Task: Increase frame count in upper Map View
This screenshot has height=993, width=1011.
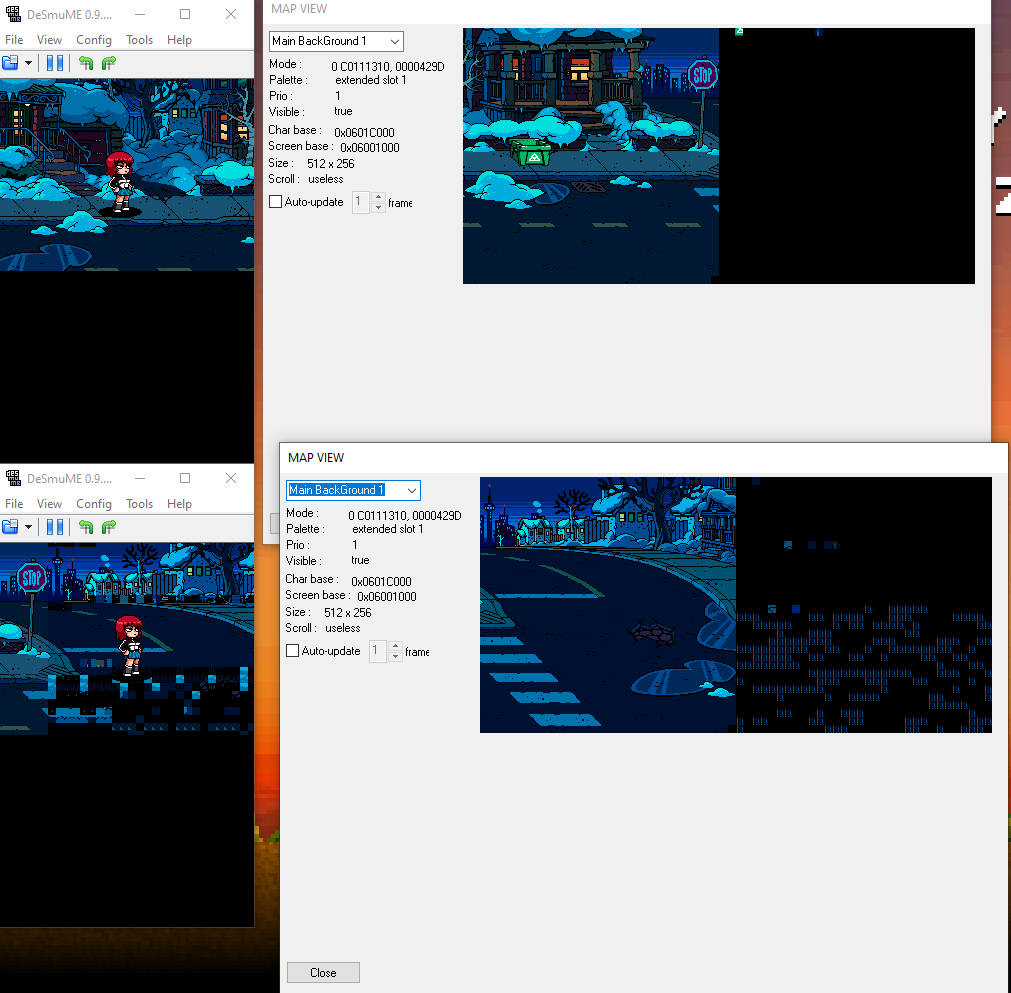Action: pyautogui.click(x=378, y=197)
